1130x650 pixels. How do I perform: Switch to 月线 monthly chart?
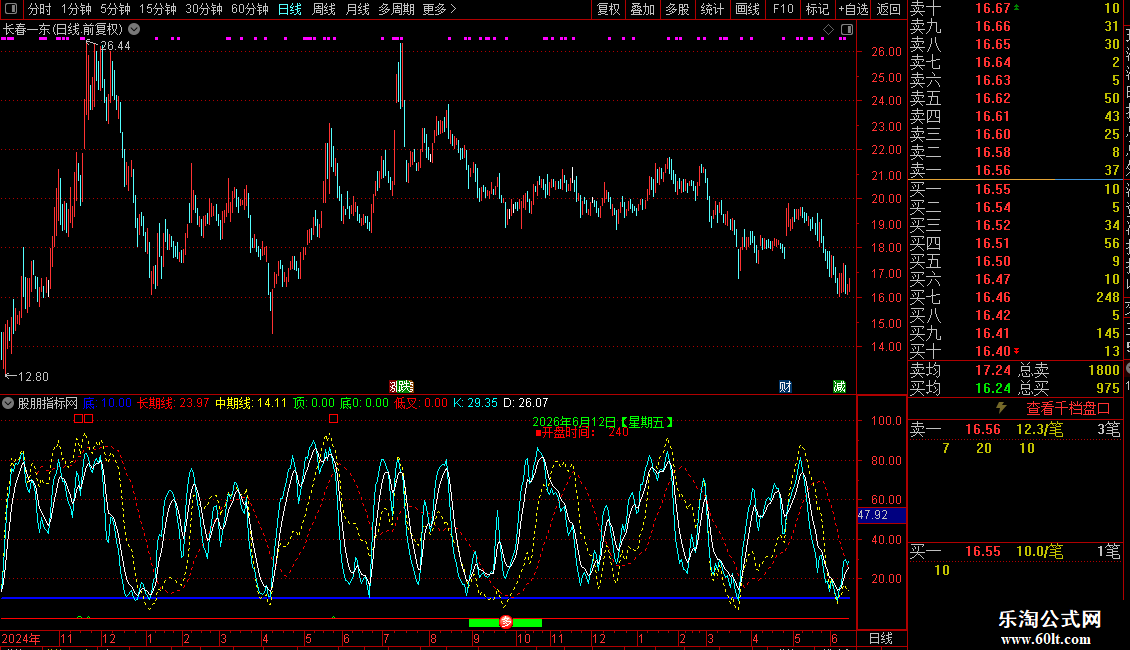point(357,9)
